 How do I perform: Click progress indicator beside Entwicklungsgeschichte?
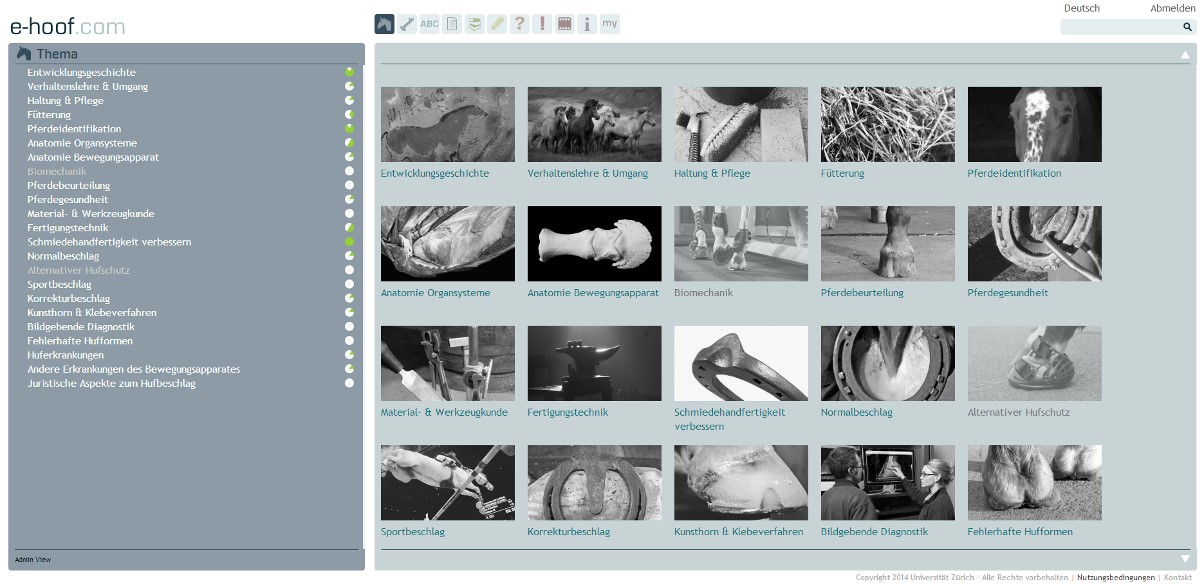point(350,73)
